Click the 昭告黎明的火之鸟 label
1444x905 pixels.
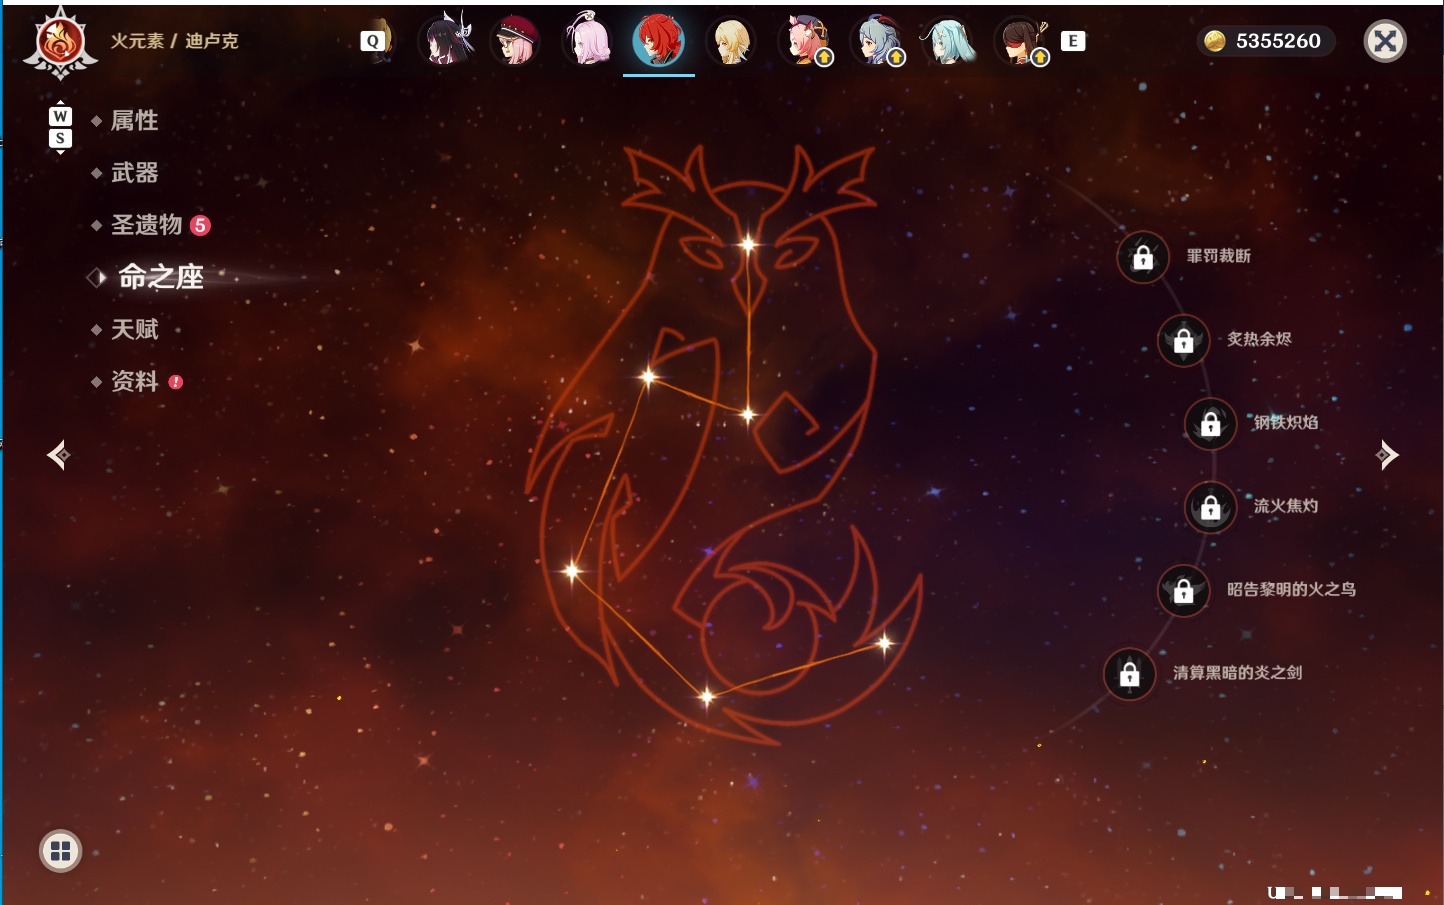click(1291, 589)
